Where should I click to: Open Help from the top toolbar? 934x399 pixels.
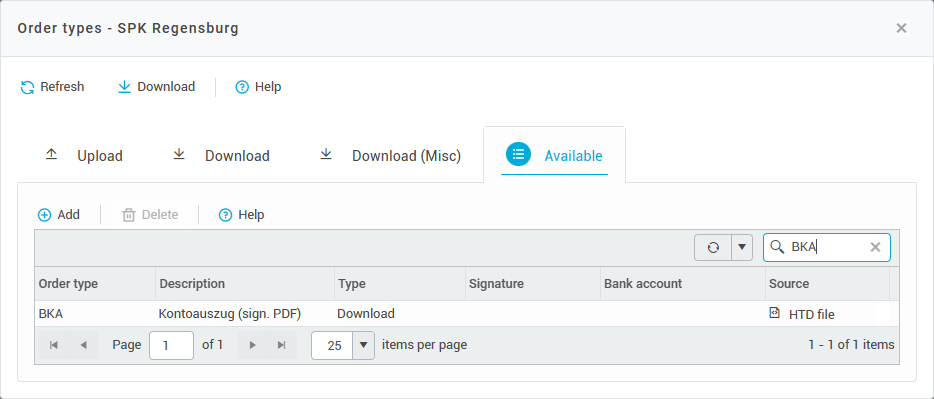click(258, 87)
